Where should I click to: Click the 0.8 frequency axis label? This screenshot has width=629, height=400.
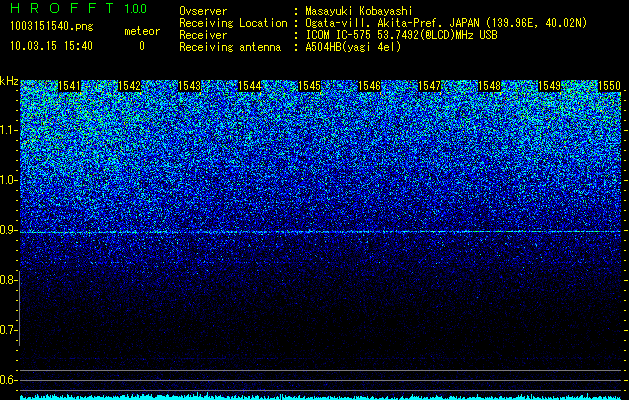tap(8, 280)
